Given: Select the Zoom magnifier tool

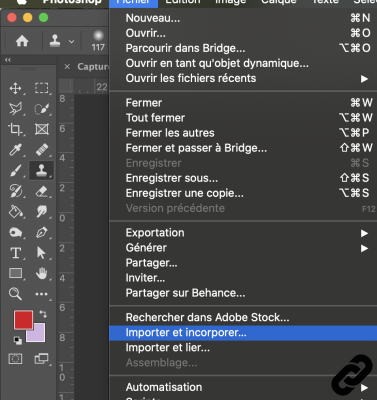Looking at the screenshot, I should pyautogui.click(x=15, y=294).
